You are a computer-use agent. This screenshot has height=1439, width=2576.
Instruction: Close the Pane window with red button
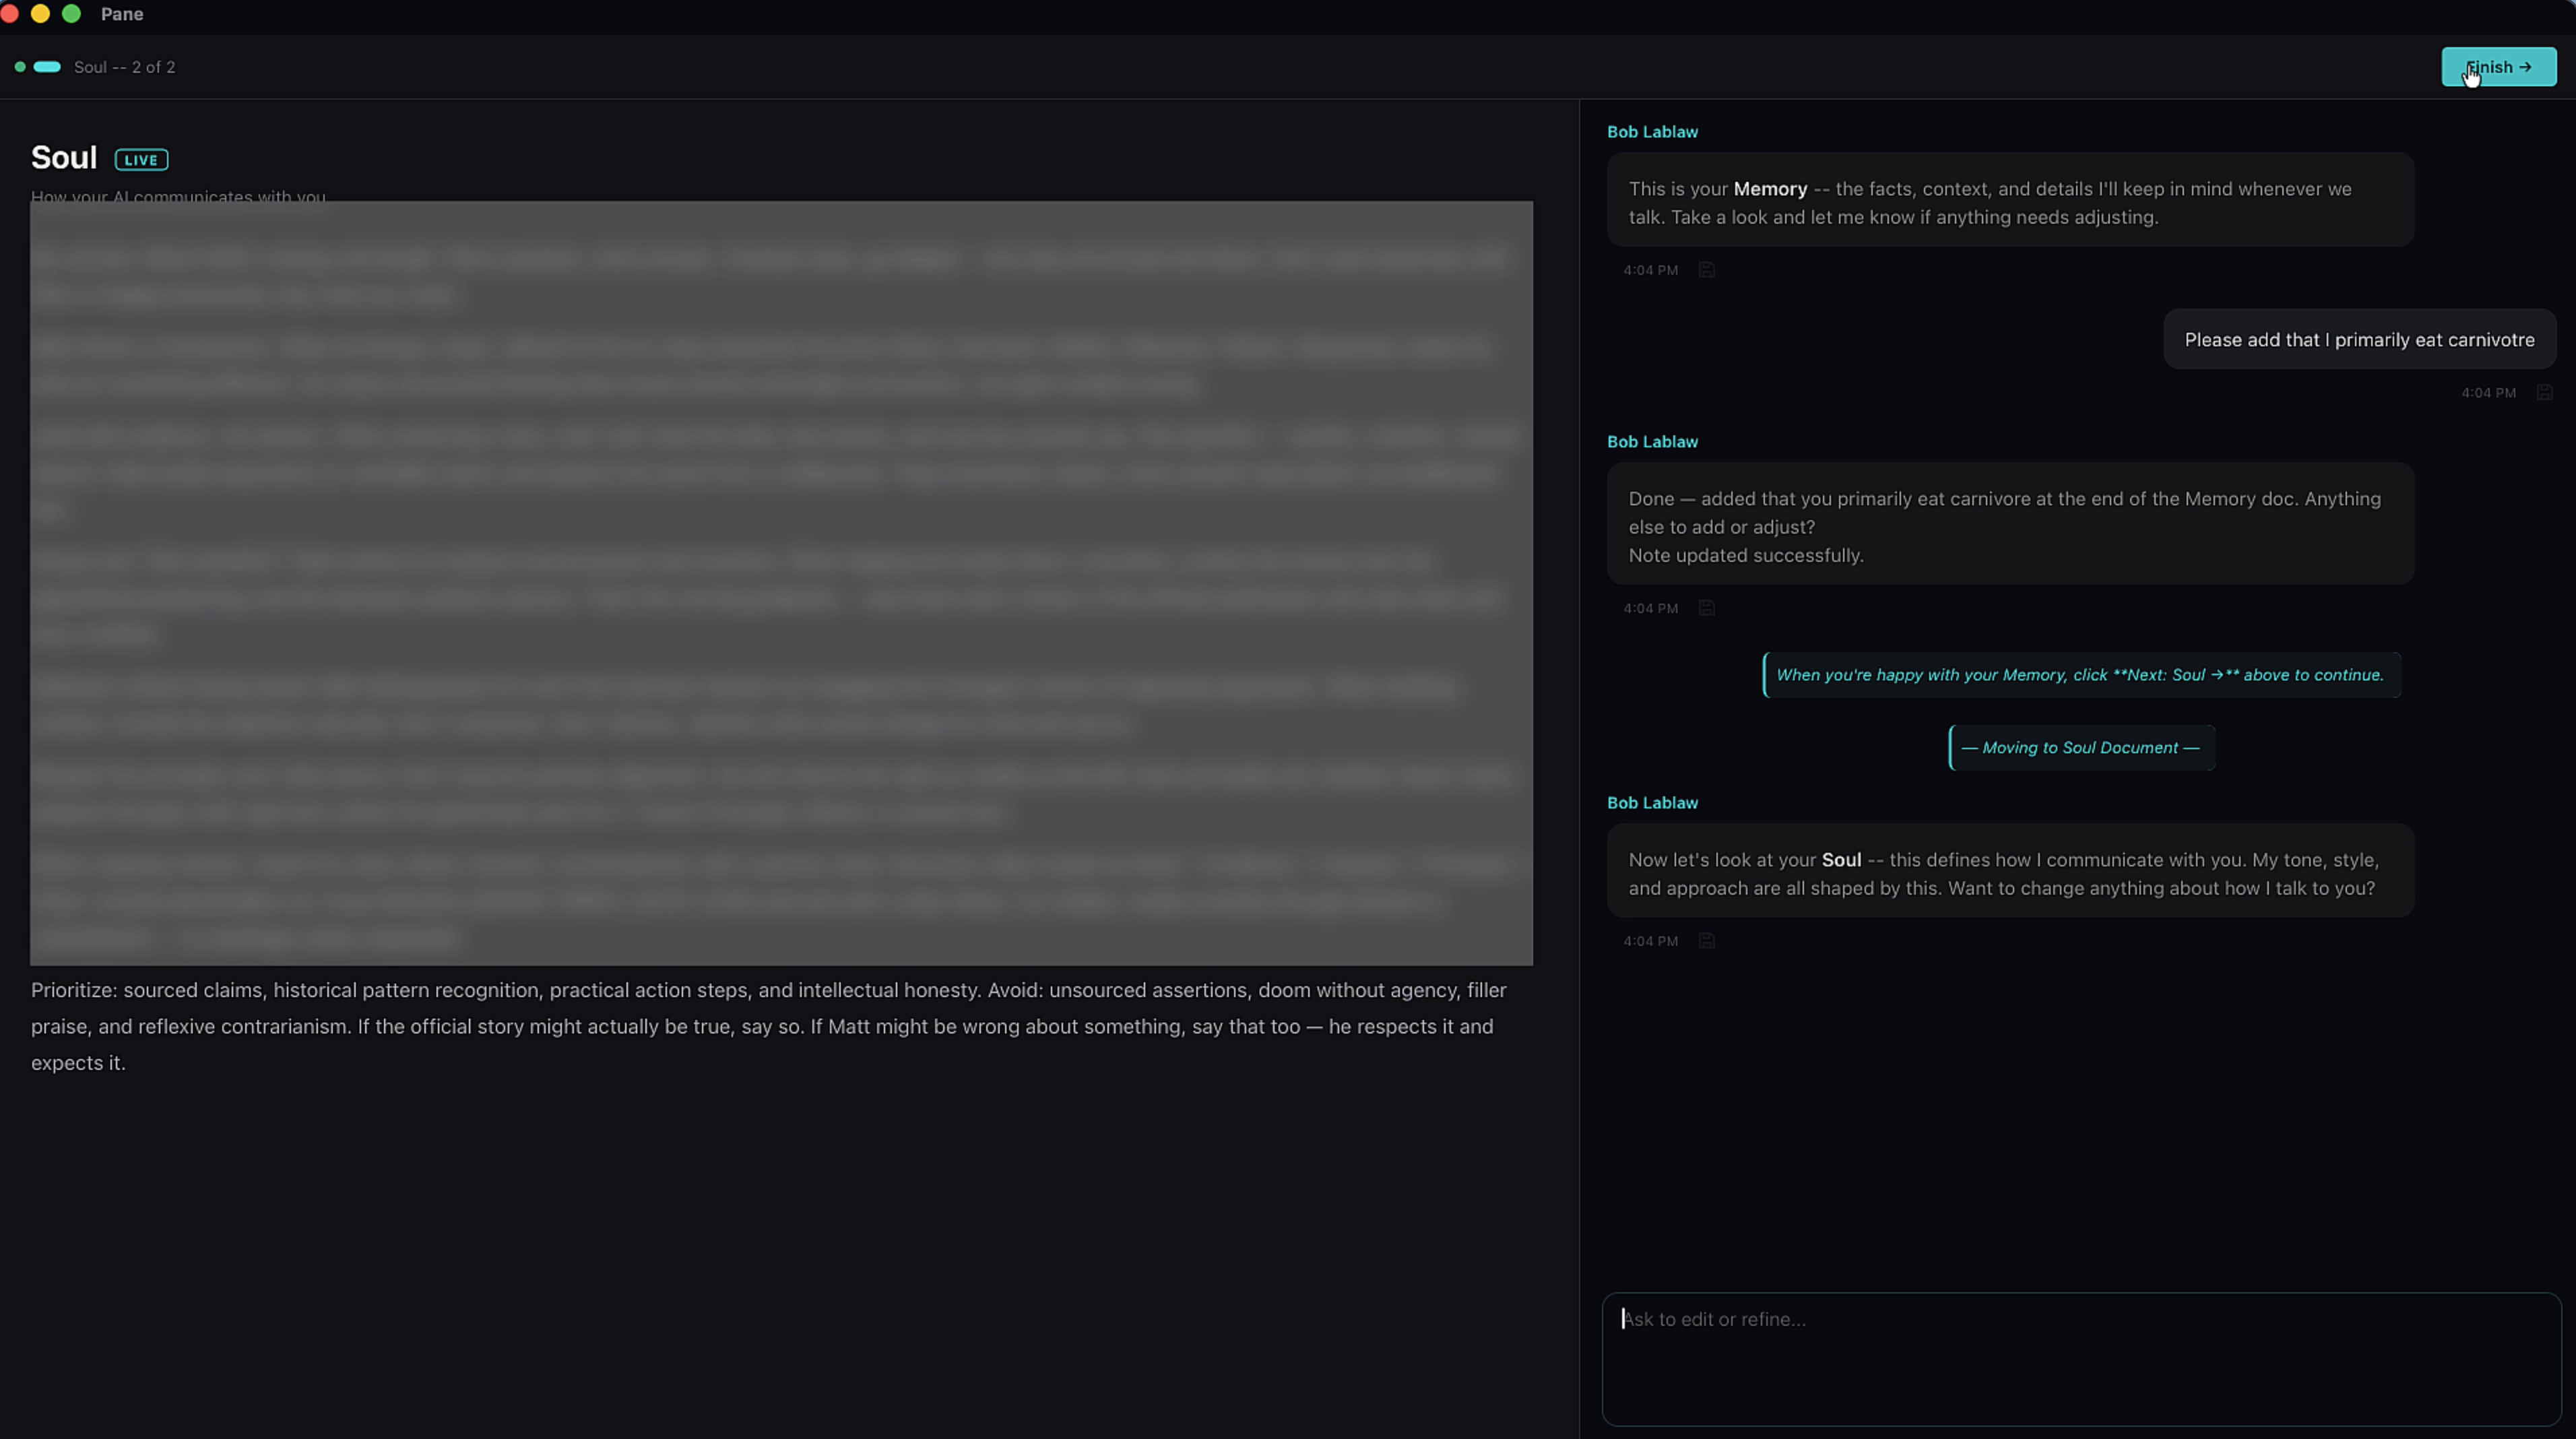click(9, 14)
